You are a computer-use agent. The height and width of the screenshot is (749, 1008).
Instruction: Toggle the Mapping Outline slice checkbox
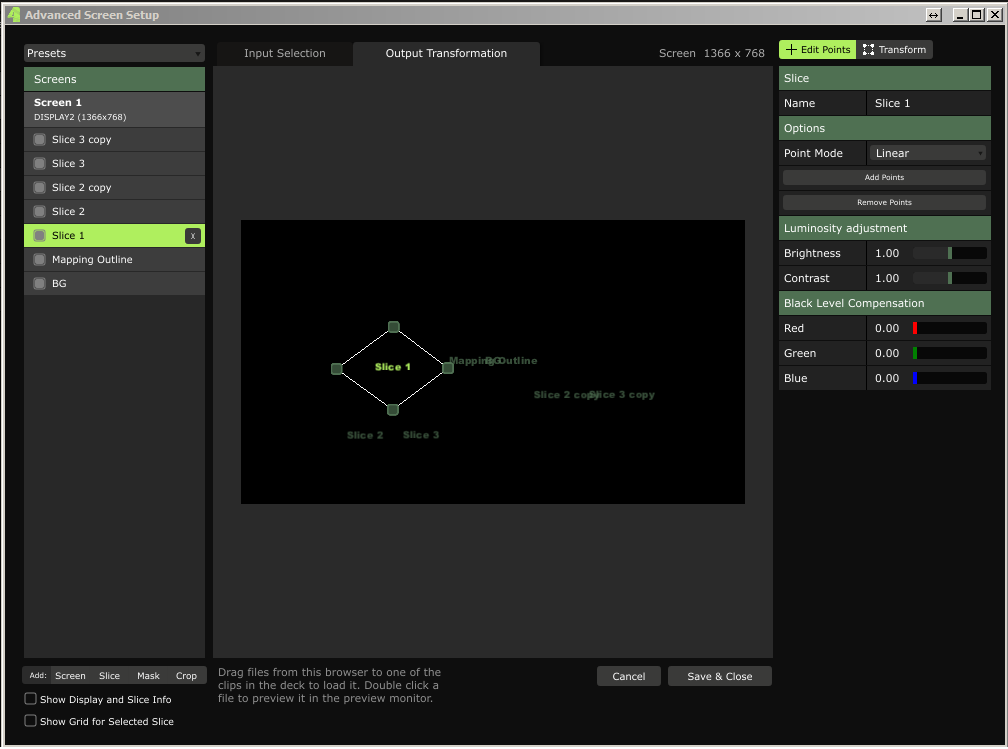[x=40, y=260]
